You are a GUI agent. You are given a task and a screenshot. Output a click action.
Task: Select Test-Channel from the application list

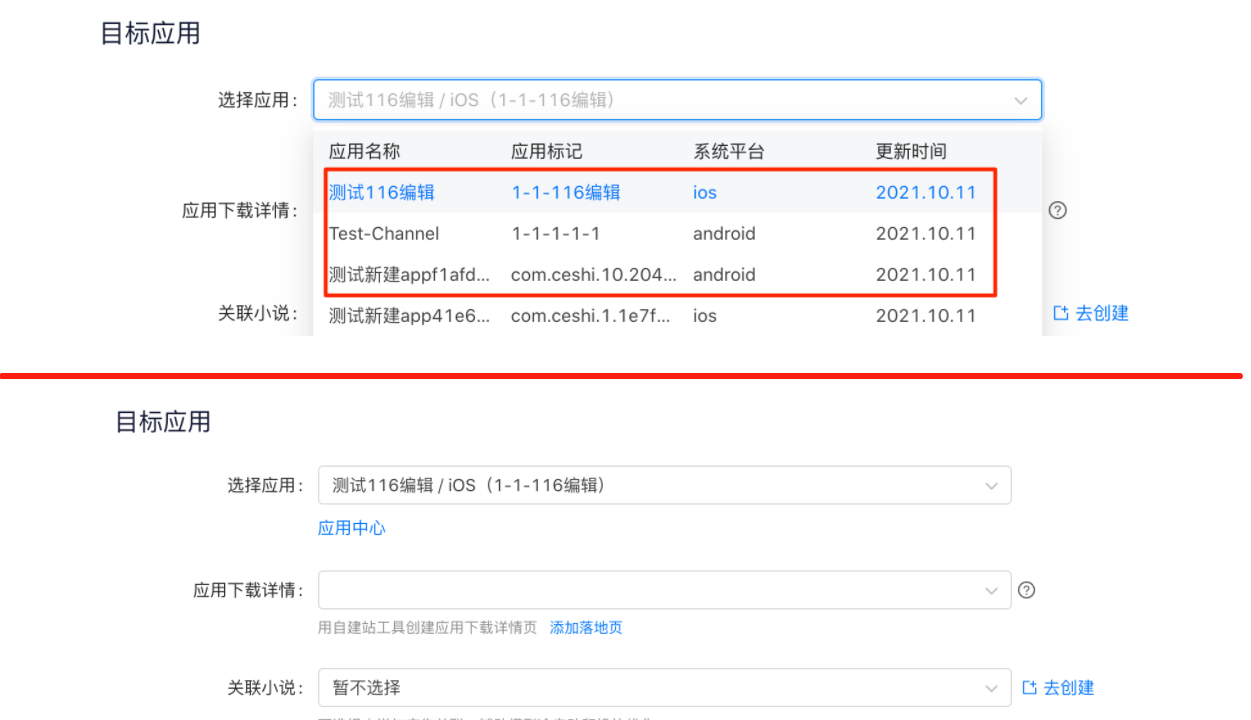coord(385,233)
